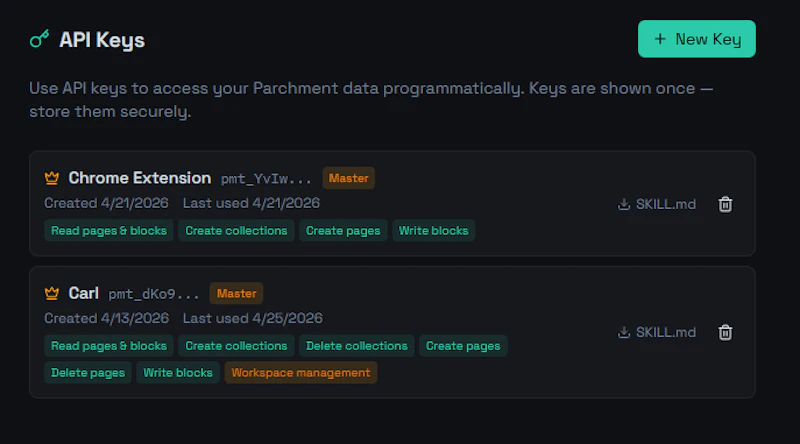Click the Master badge on Chrome Extension

click(348, 178)
